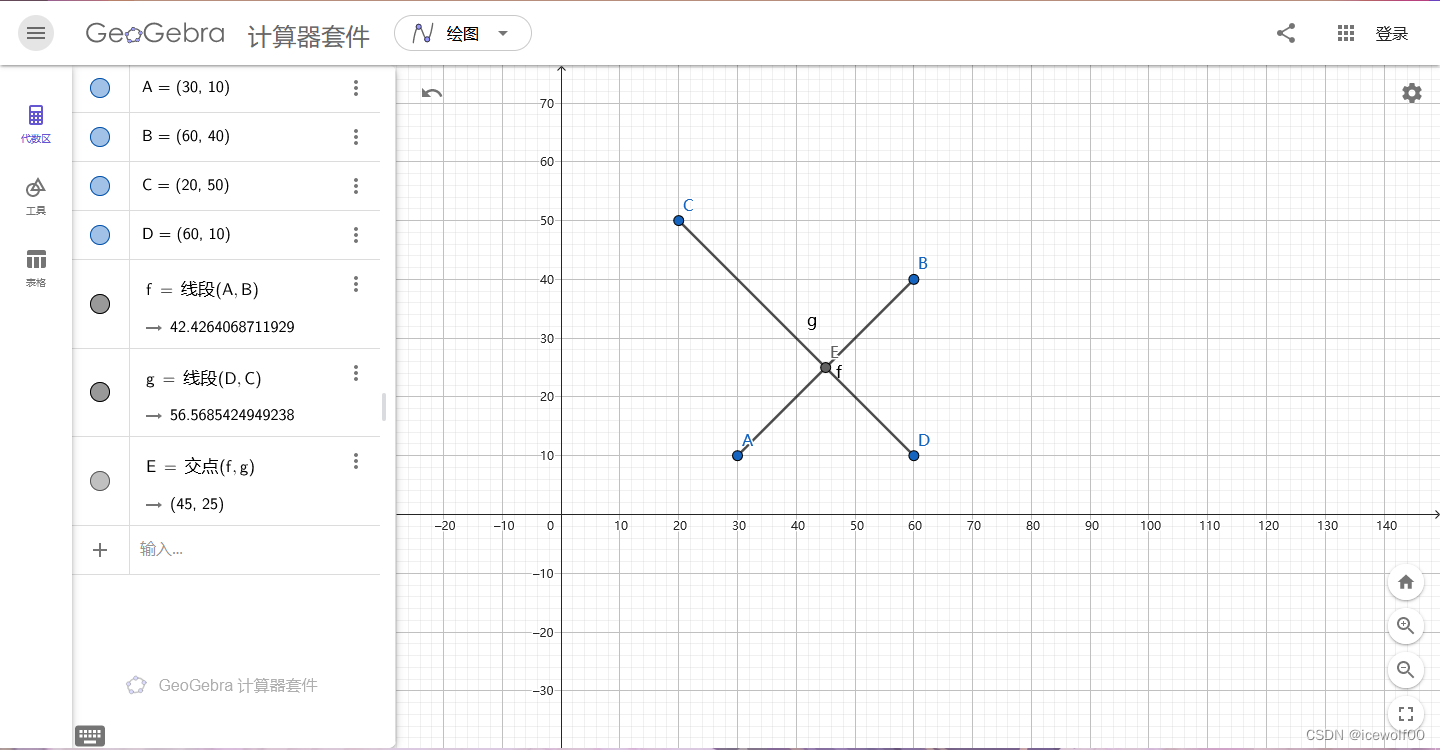
Task: Open the apps grid icon
Action: pos(1346,33)
